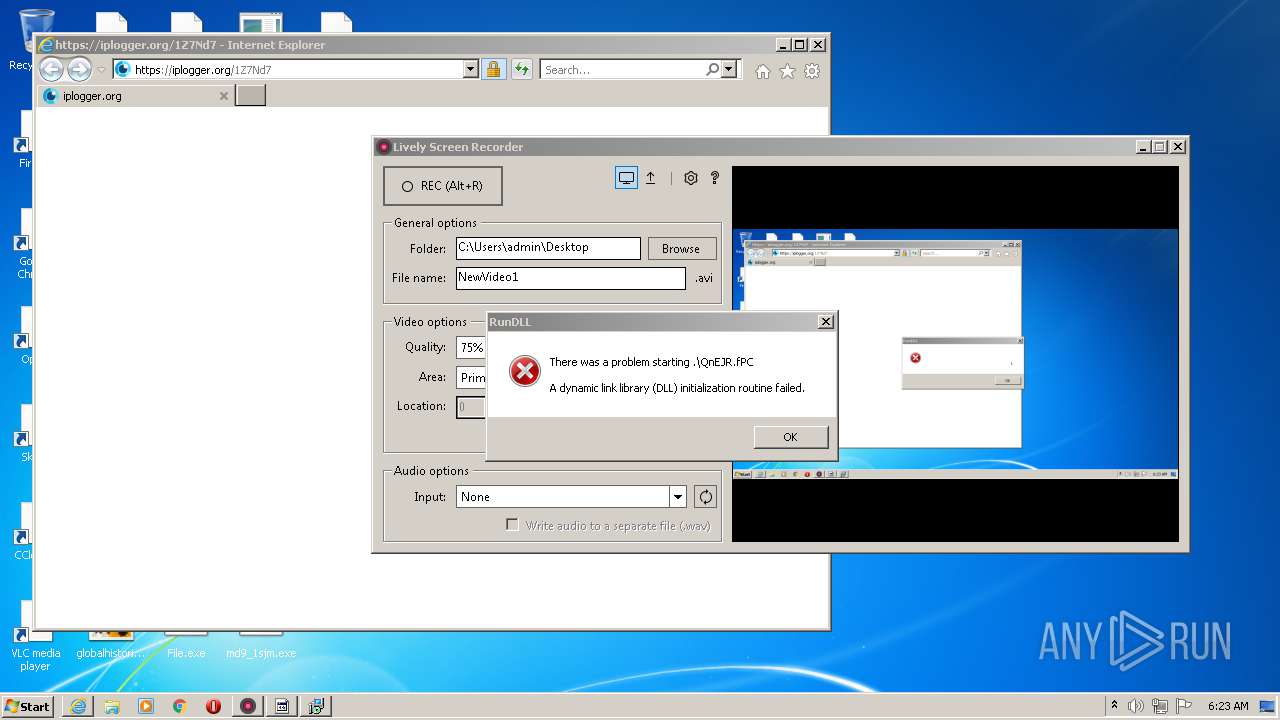Open File.exe on the desktop
The image size is (1280, 720).
[x=186, y=646]
